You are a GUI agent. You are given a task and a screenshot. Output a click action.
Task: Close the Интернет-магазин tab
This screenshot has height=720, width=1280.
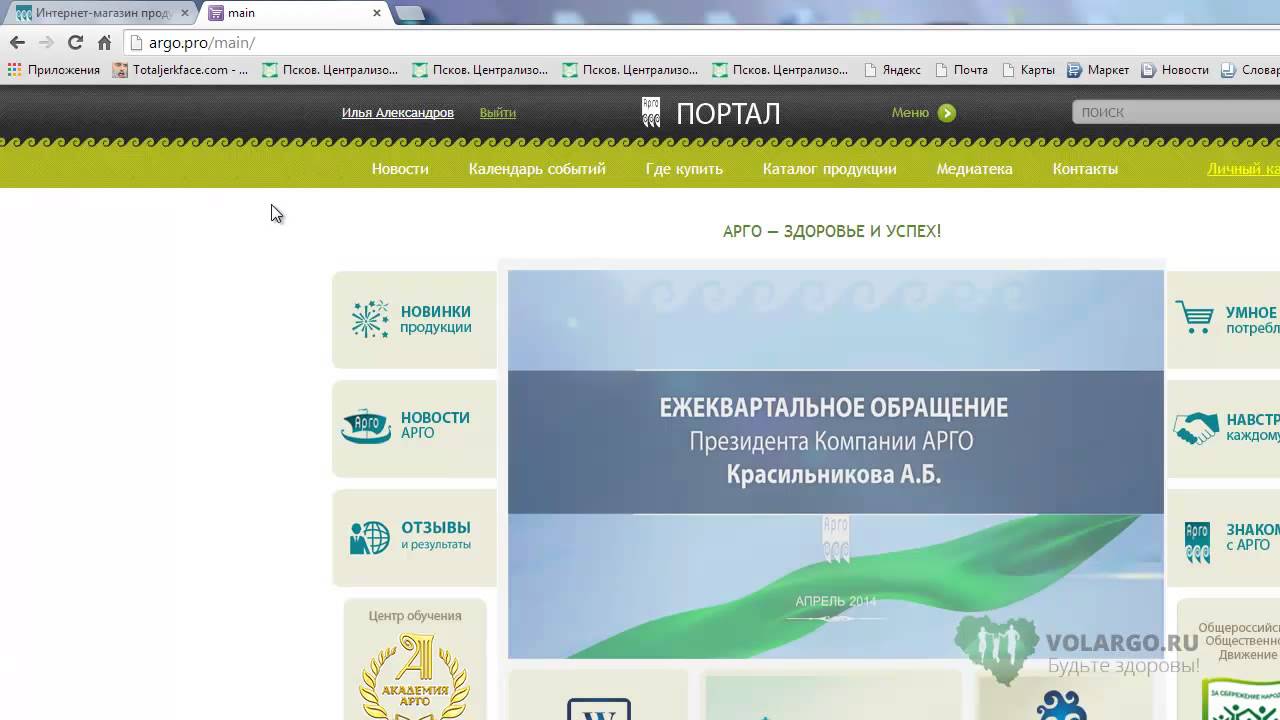(185, 13)
